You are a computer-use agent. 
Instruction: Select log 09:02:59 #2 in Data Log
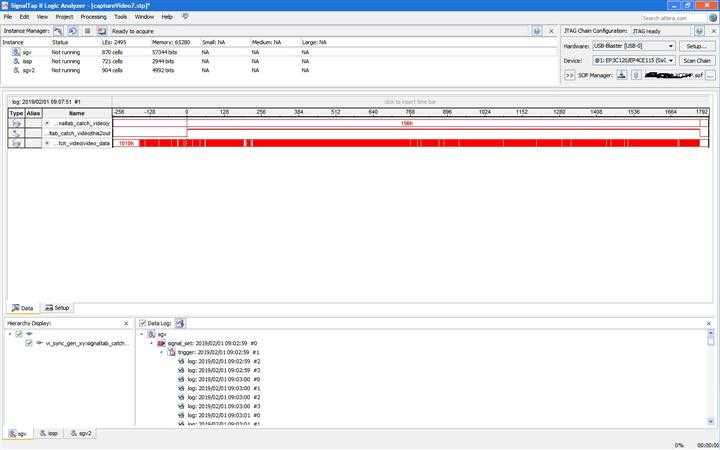point(219,361)
